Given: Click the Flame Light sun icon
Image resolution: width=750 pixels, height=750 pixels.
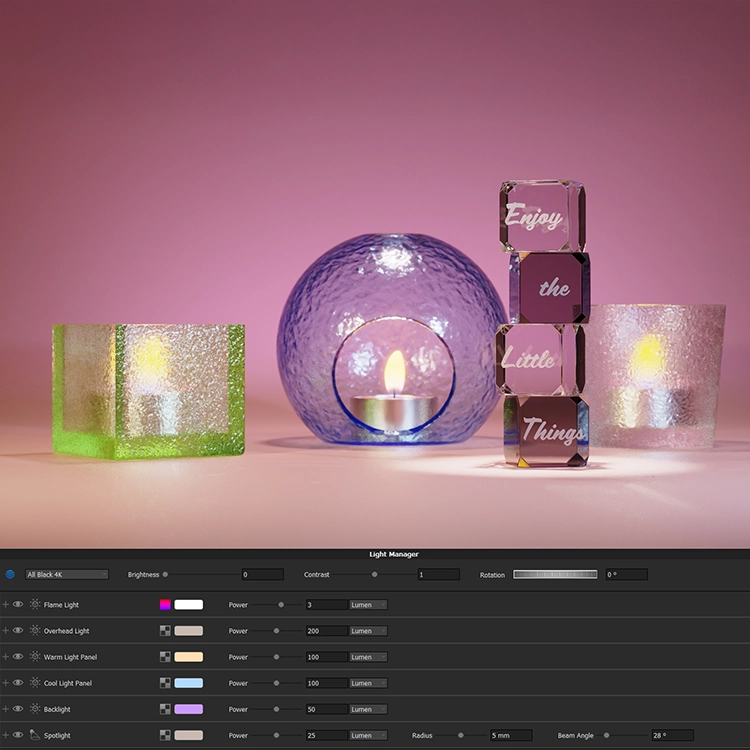Looking at the screenshot, I should coord(34,605).
